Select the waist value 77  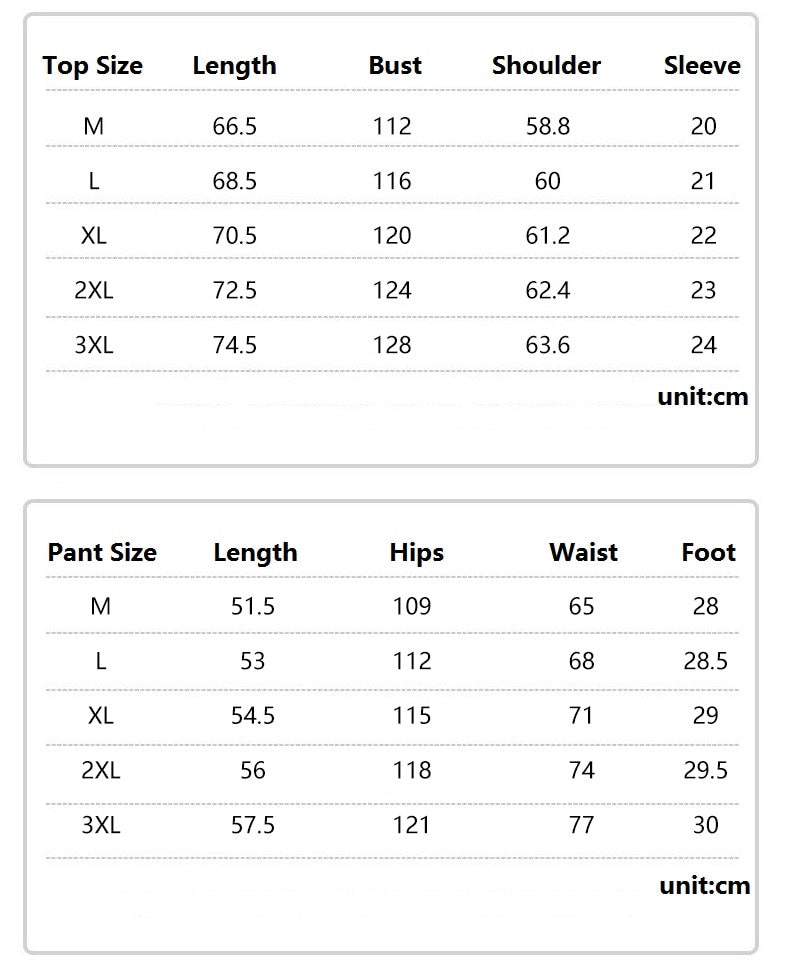(x=581, y=825)
